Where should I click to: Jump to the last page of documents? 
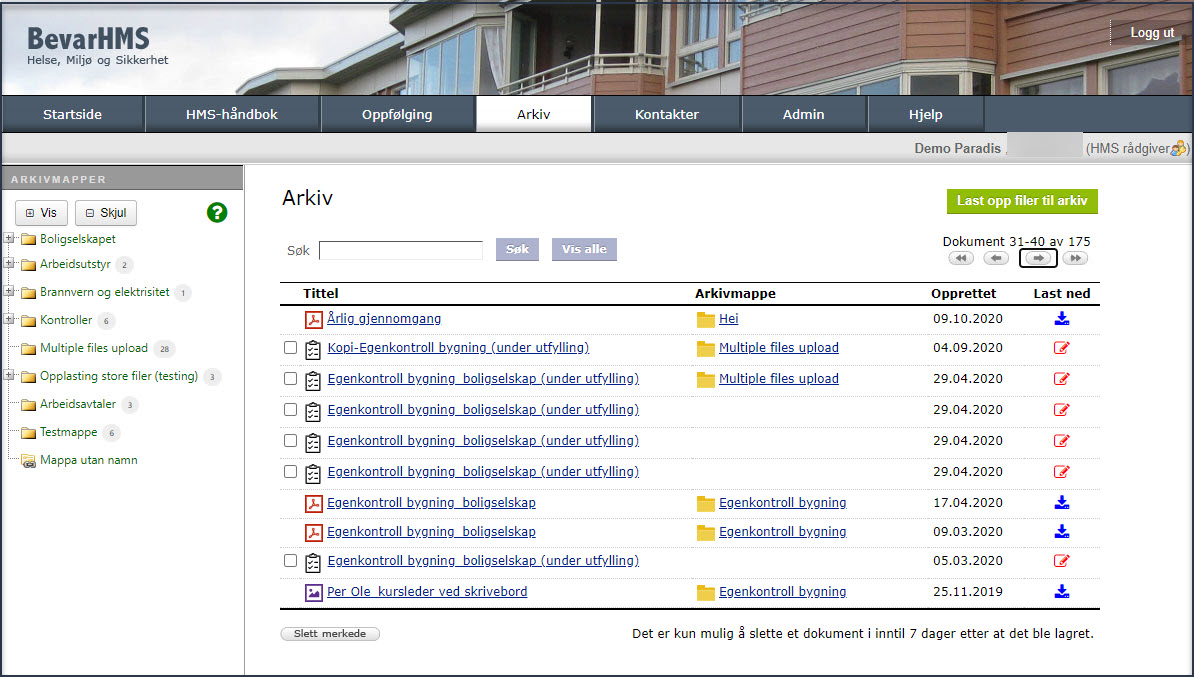click(1075, 258)
